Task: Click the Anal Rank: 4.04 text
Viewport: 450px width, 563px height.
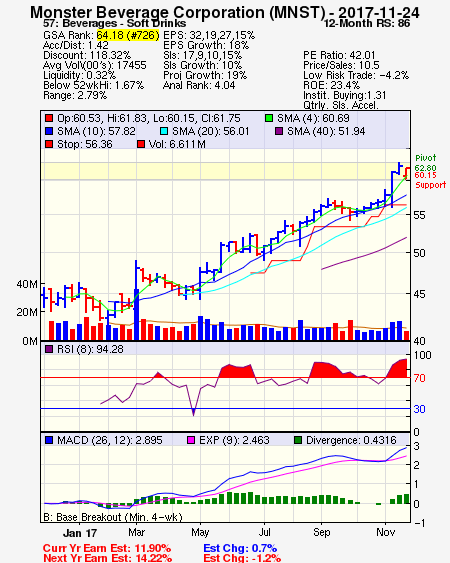Action: coord(199,85)
